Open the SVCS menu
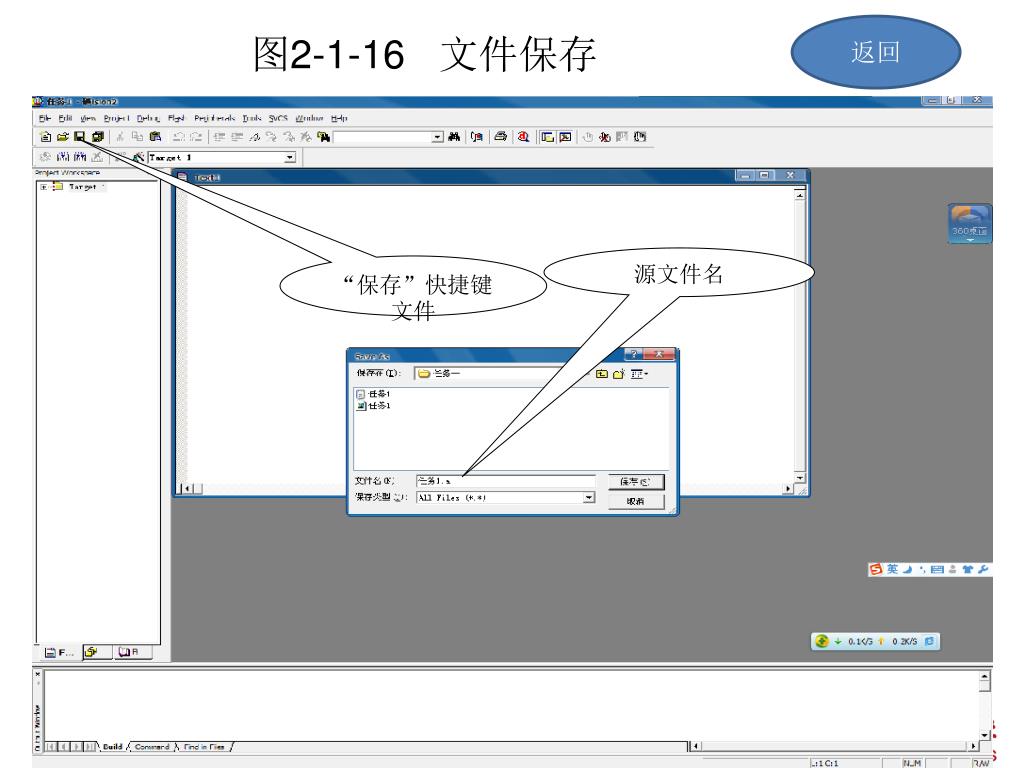Image resolution: width=1024 pixels, height=768 pixels. 278,118
